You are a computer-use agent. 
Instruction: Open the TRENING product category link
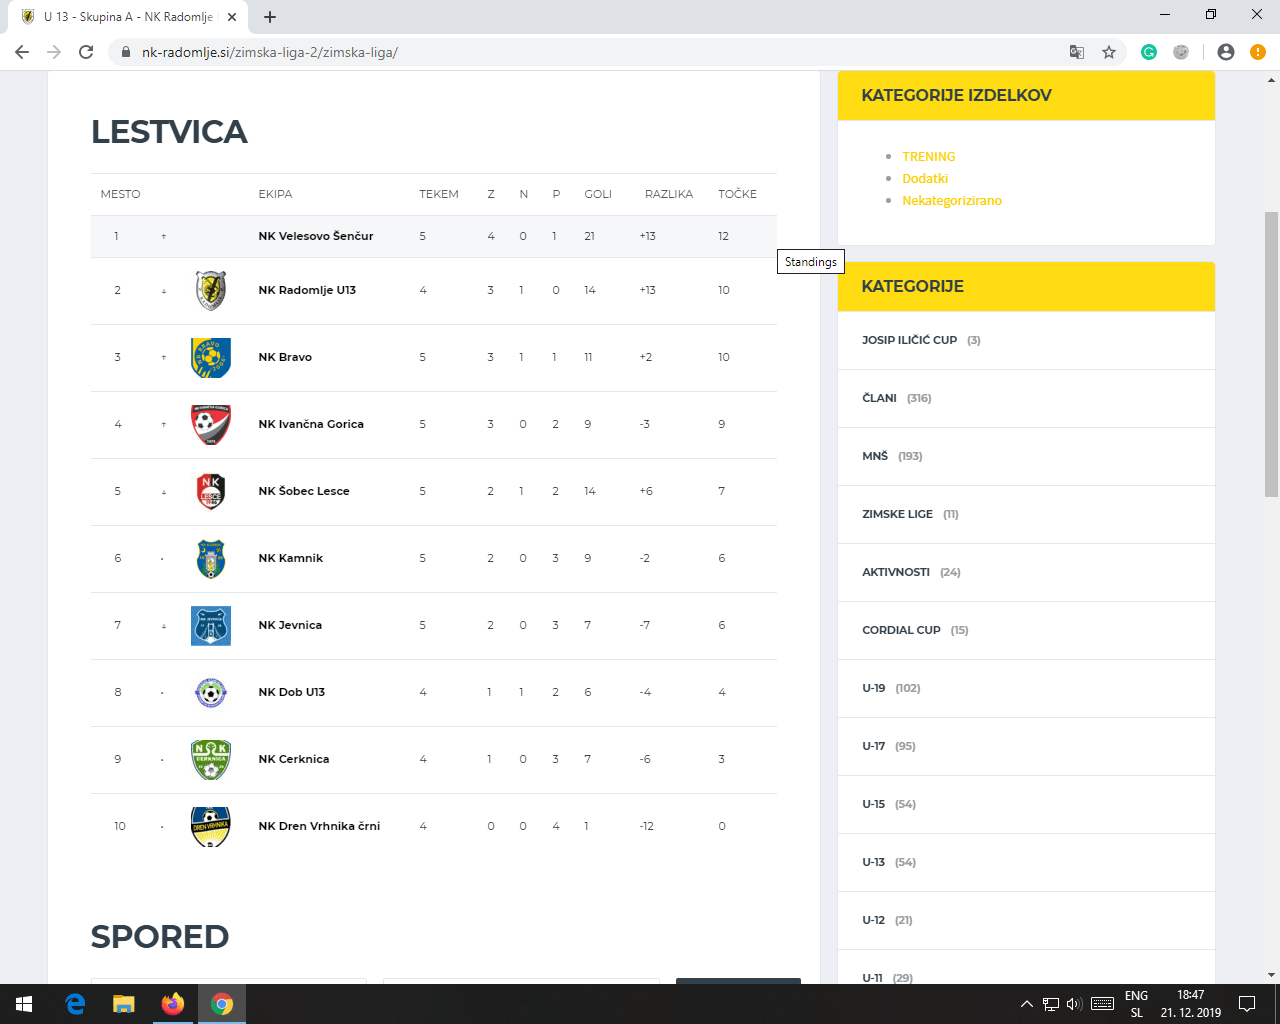point(928,157)
